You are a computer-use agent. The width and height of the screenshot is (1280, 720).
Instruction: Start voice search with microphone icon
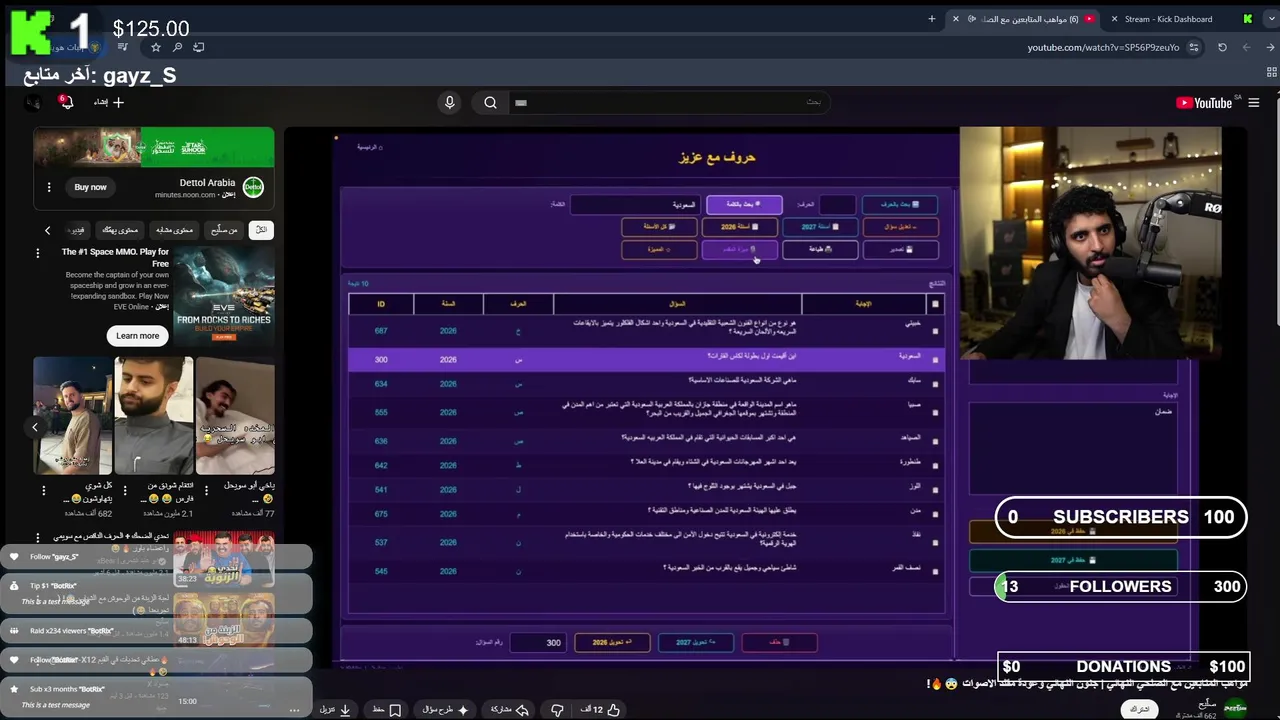(x=449, y=102)
